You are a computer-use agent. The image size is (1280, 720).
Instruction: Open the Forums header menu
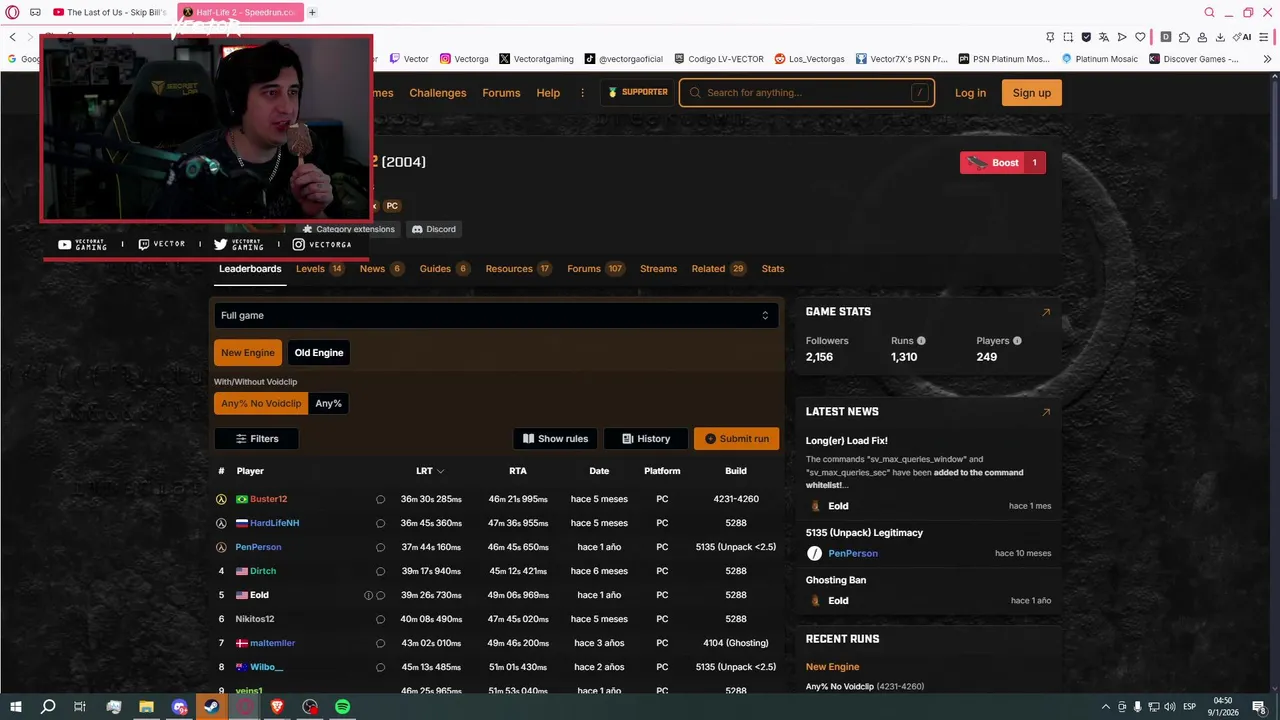pyautogui.click(x=501, y=93)
